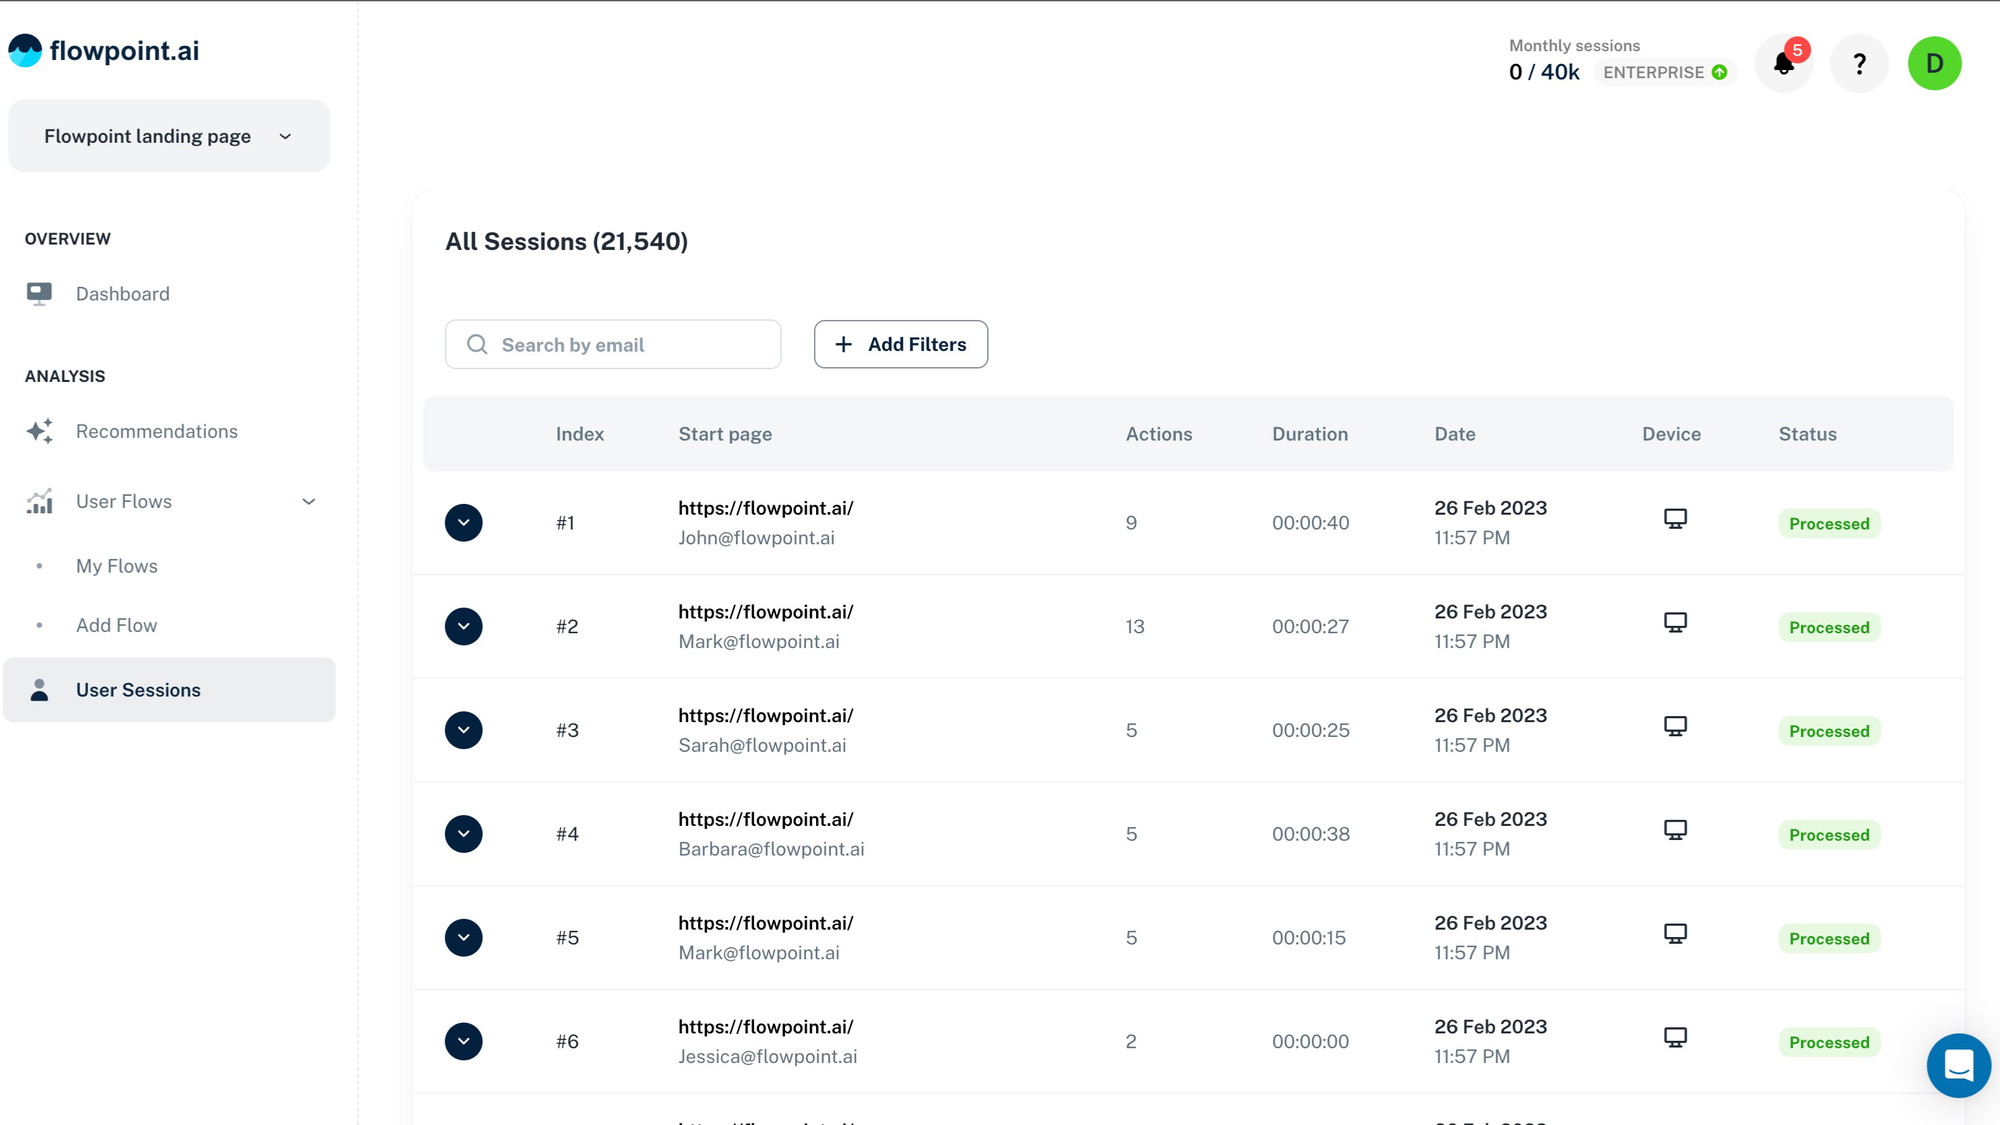Expand session #3 row
This screenshot has height=1125, width=2000.
coord(463,730)
